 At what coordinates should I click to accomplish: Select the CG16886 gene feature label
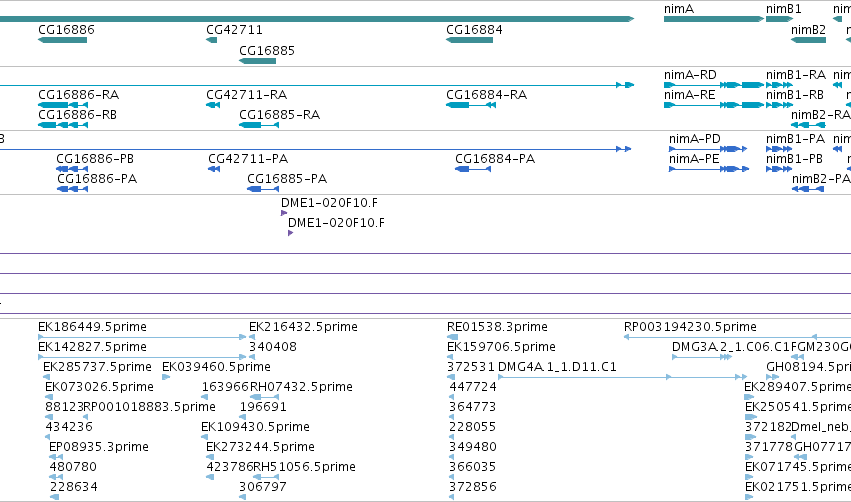coord(66,30)
